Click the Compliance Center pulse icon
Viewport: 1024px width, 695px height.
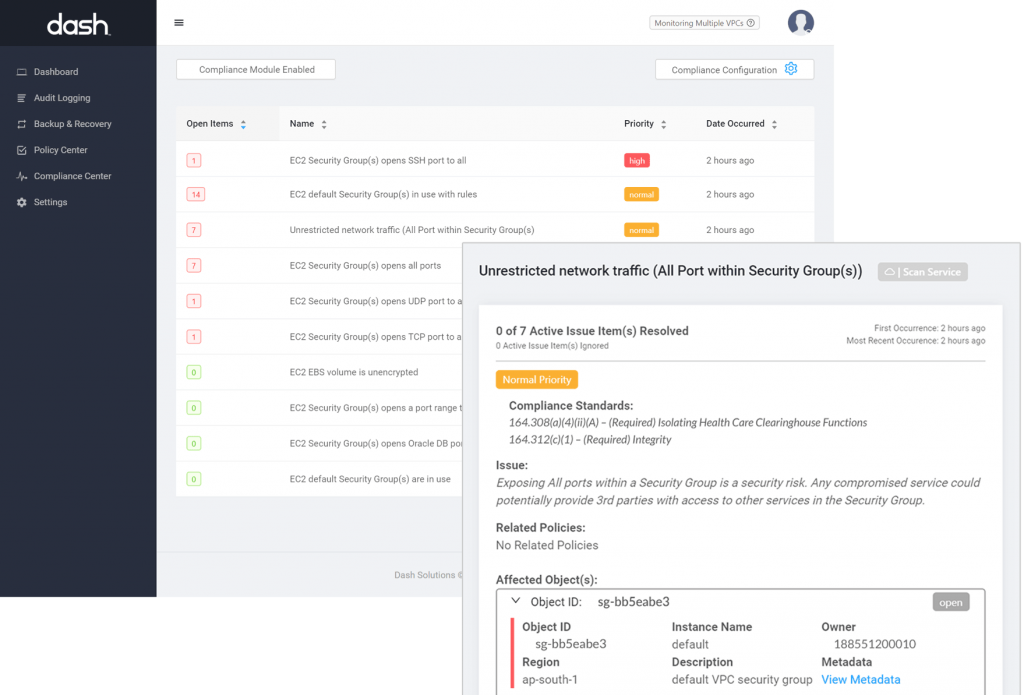point(22,176)
